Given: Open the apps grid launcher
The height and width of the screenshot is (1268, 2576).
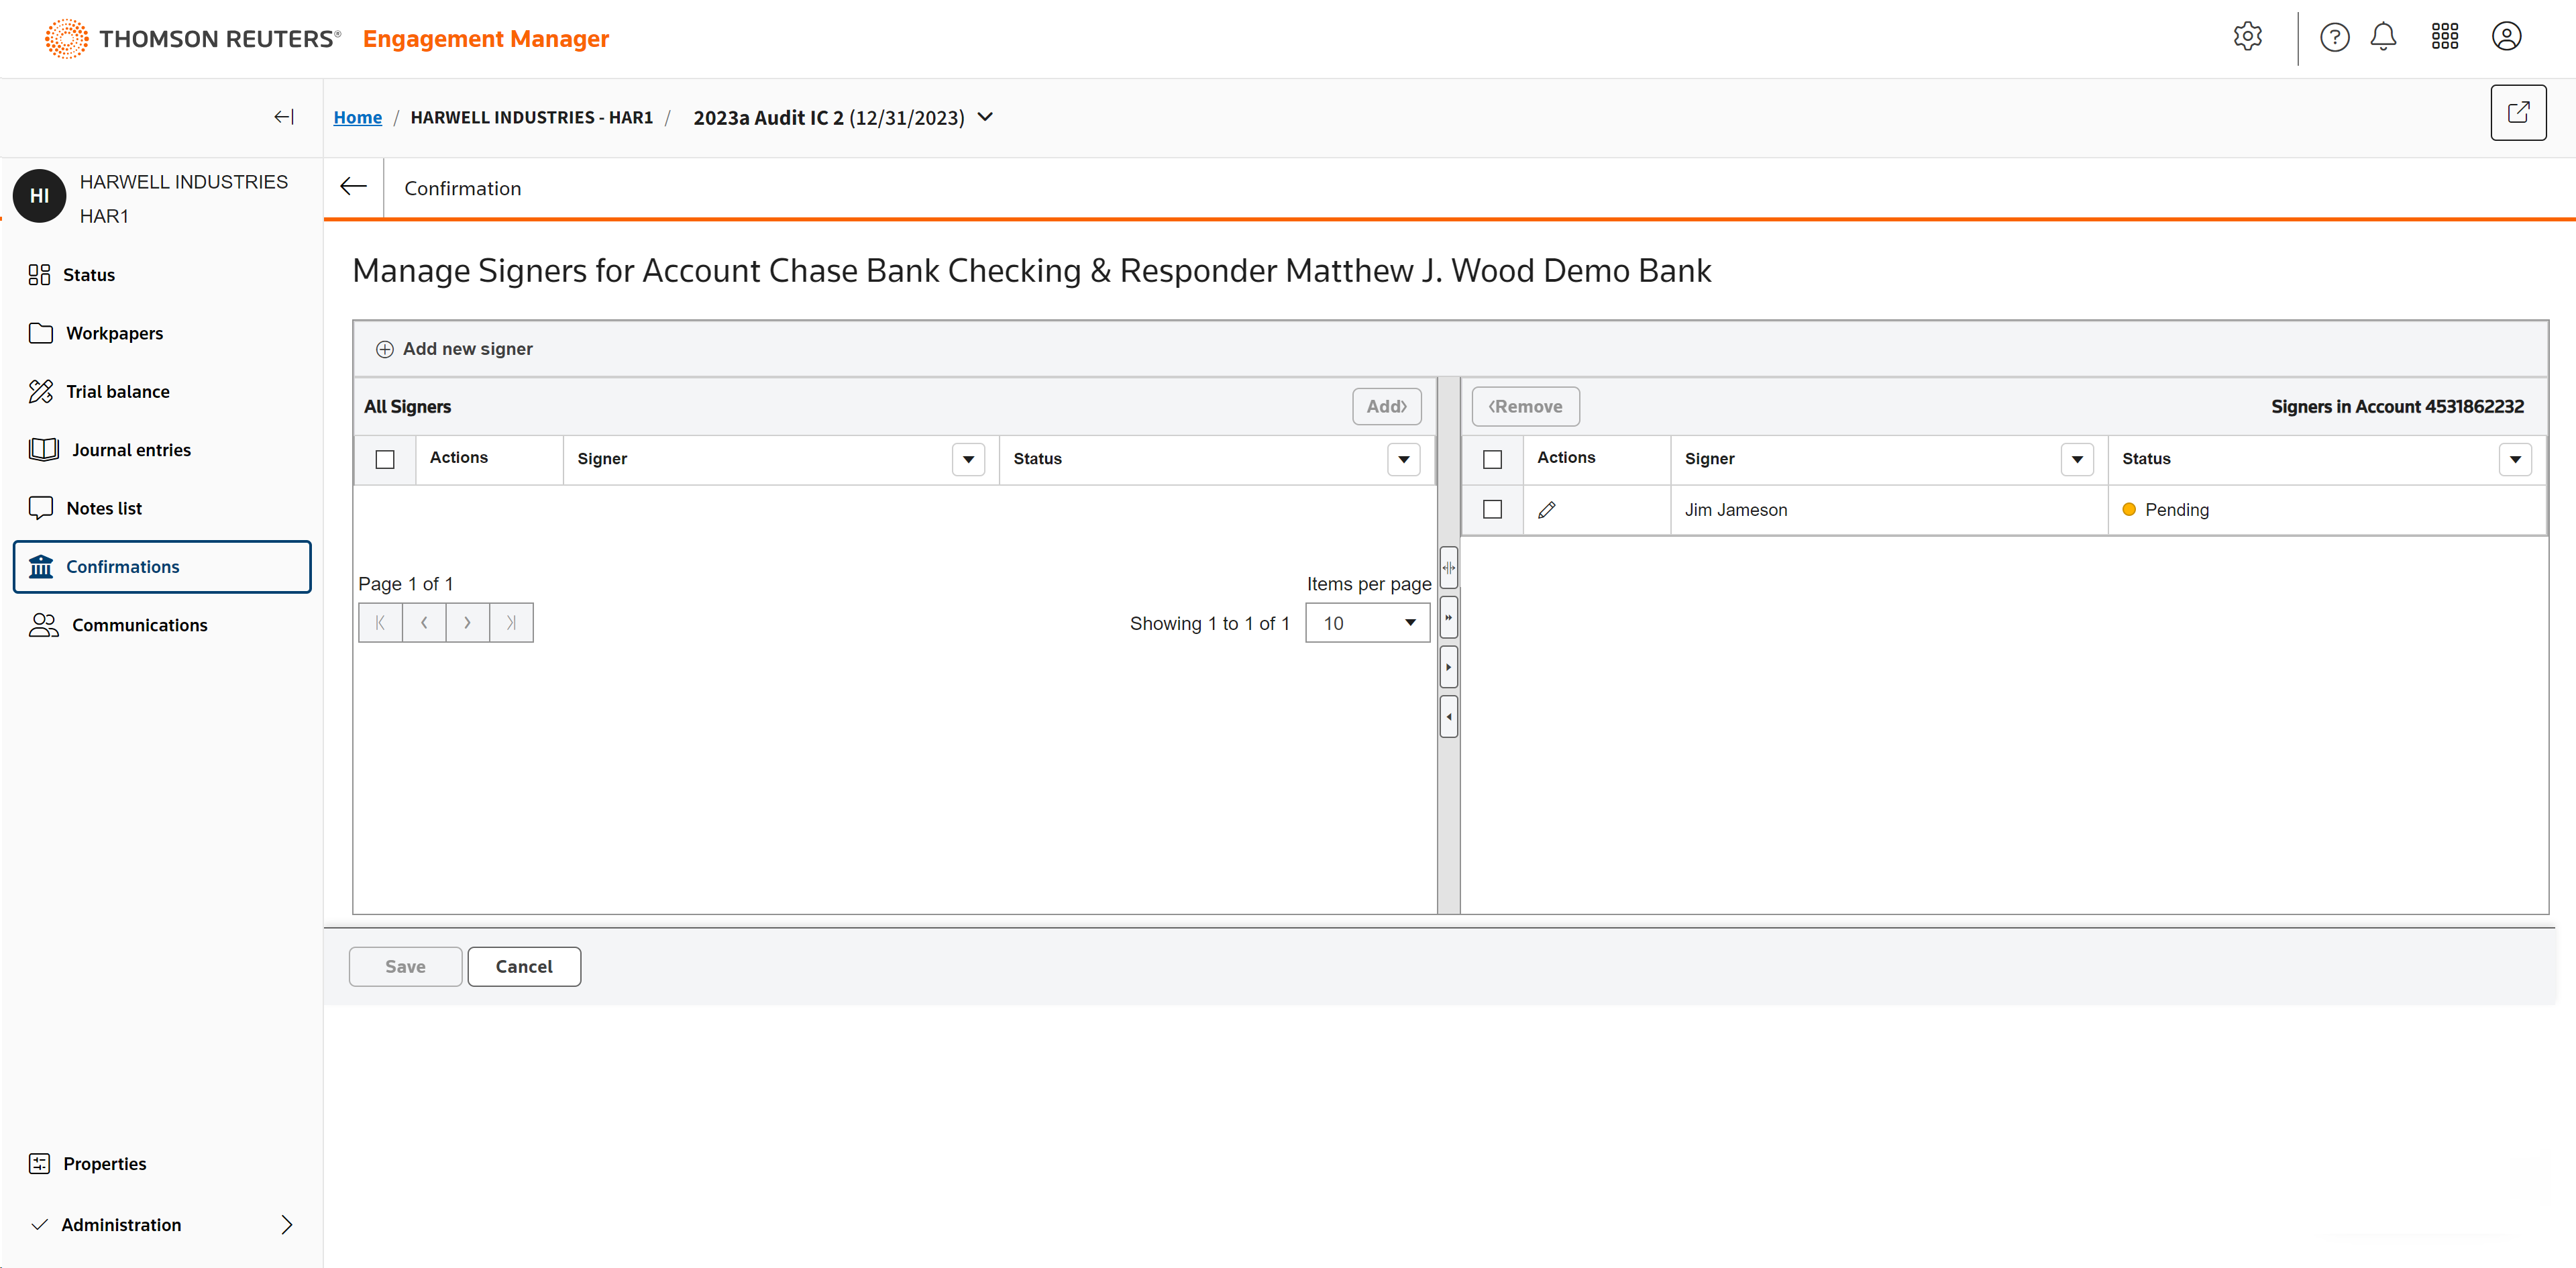Looking at the screenshot, I should [2444, 37].
